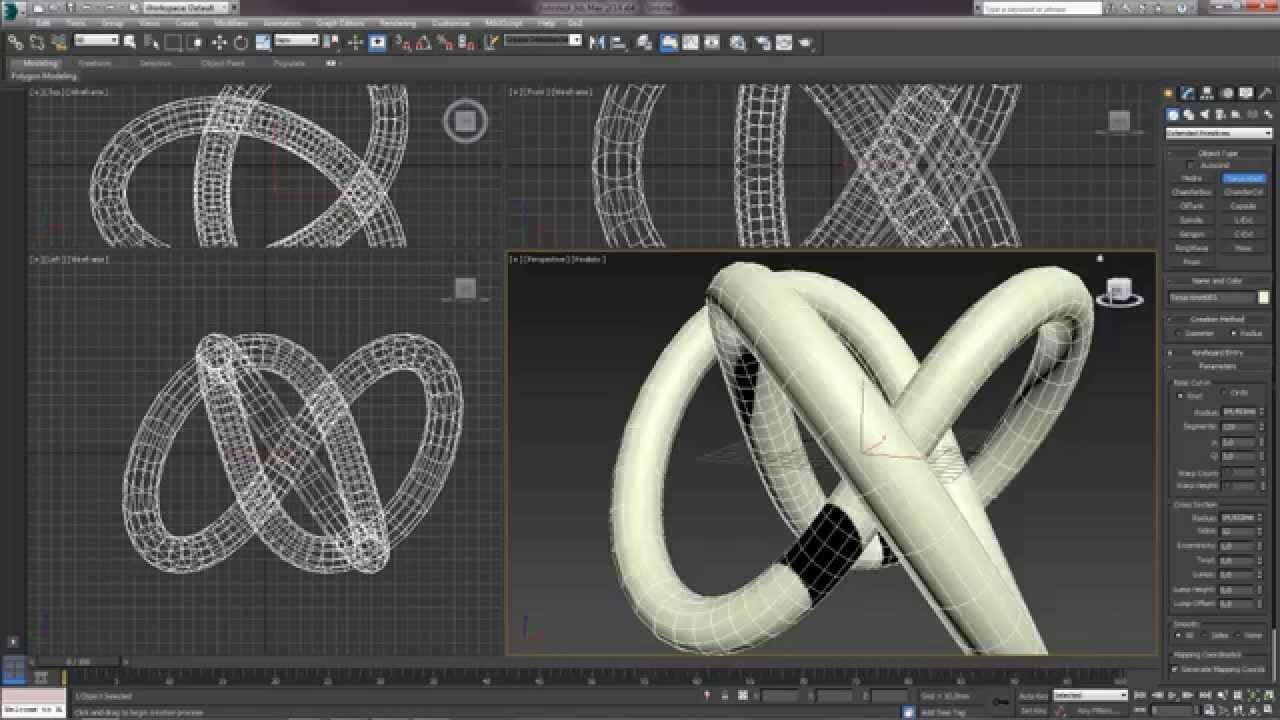Activate the Select and Move tool
This screenshot has width=1280, height=720.
[219, 42]
